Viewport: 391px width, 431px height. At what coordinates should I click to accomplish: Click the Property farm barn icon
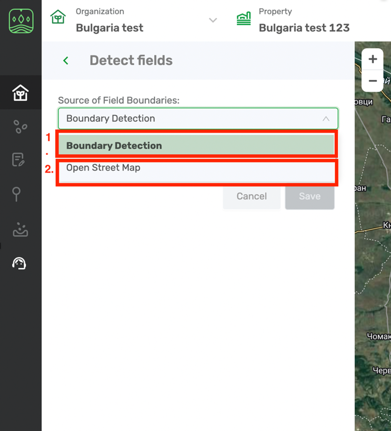point(244,18)
